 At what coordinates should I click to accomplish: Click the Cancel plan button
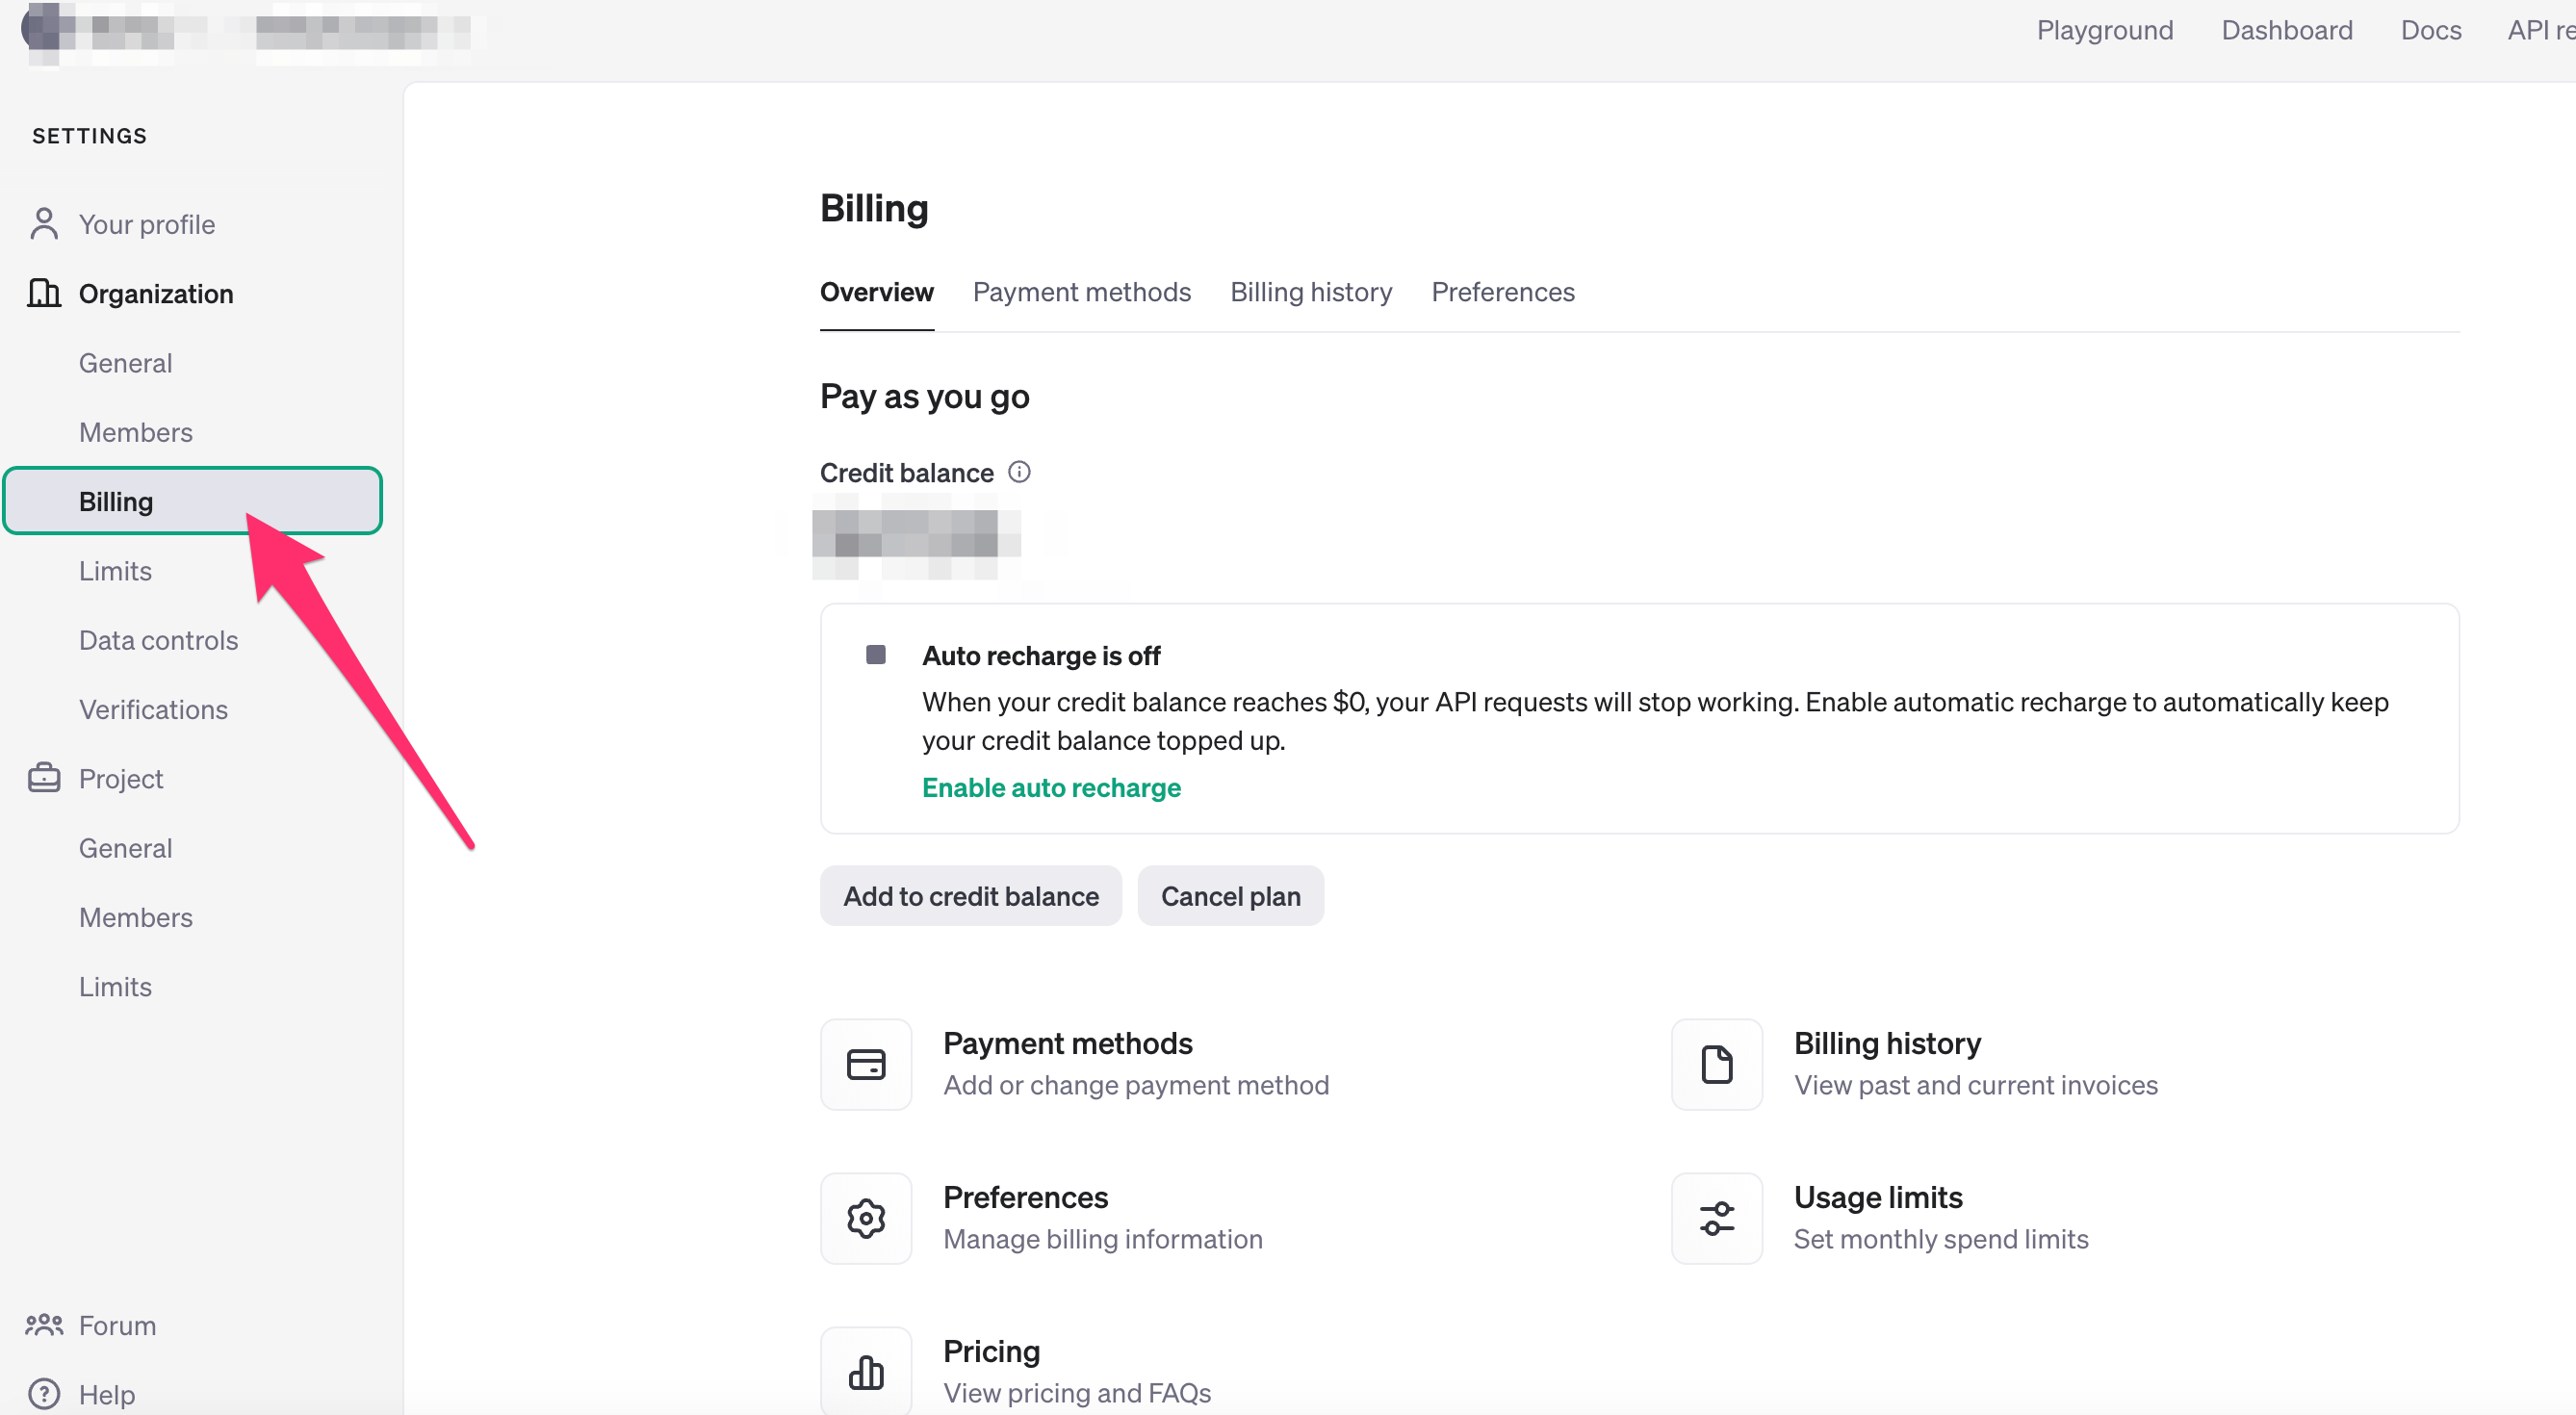[1230, 896]
